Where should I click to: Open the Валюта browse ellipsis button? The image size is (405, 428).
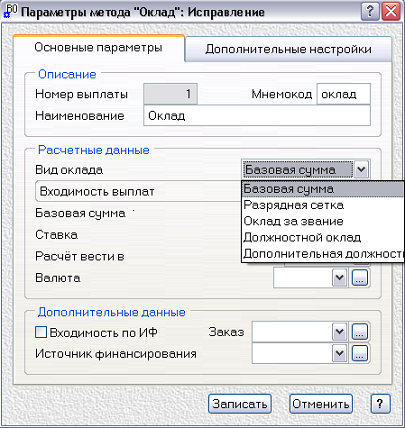(x=360, y=278)
